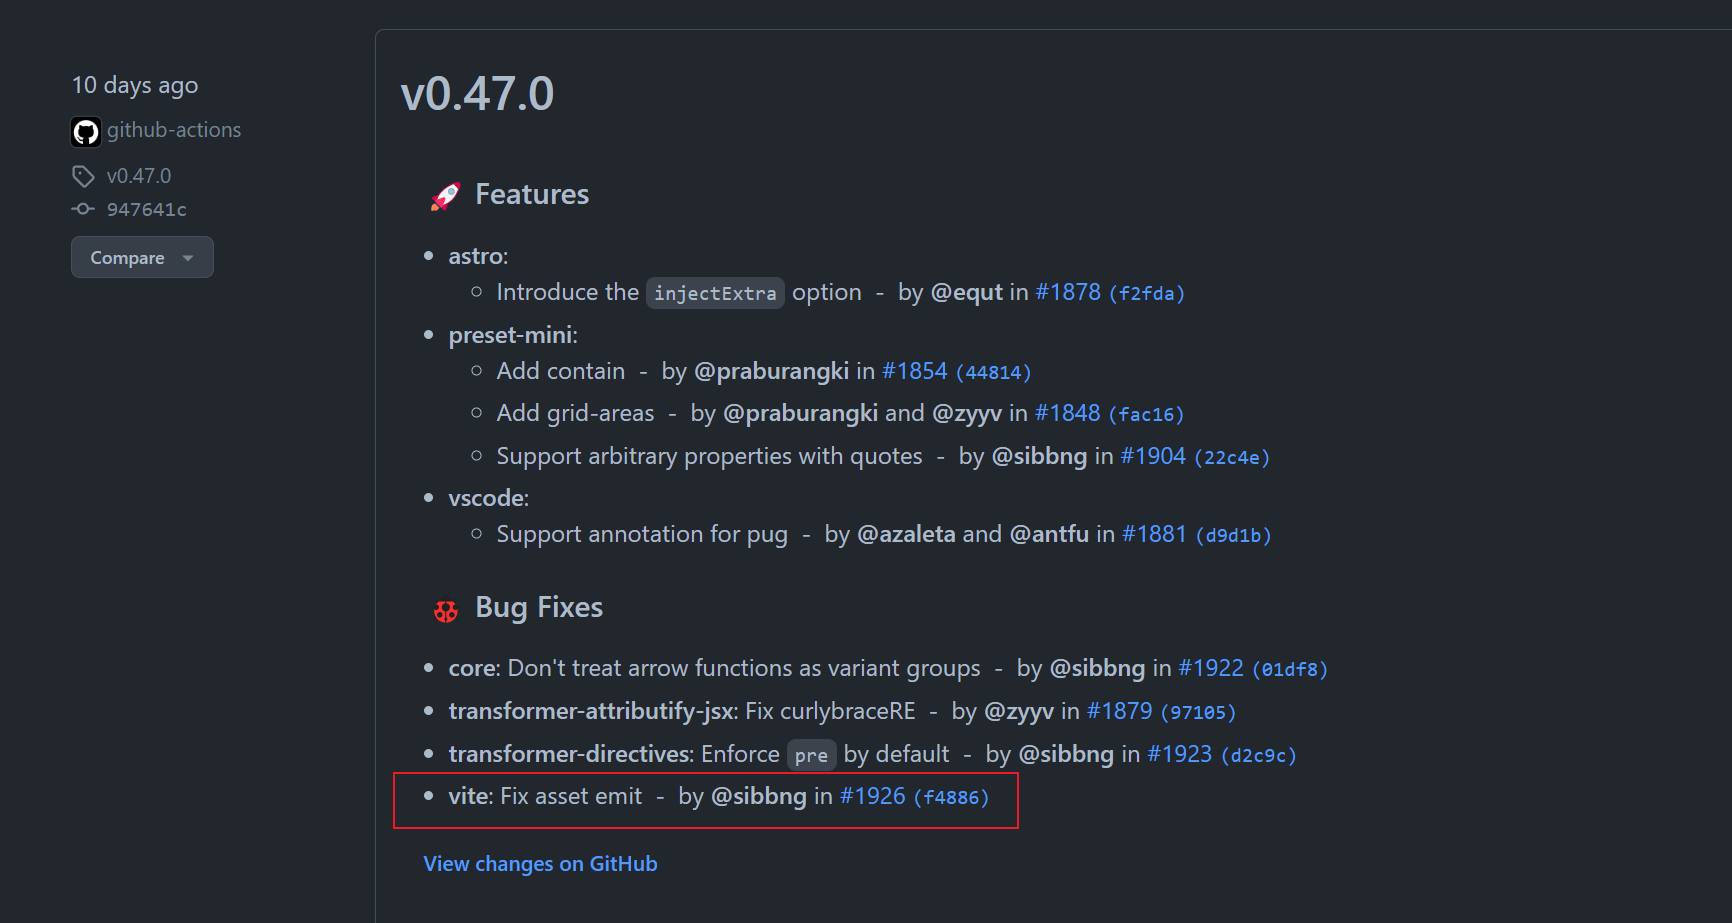This screenshot has height=923, width=1732.
Task: Visit @praburangki's profile from Add contain entry
Action: (771, 370)
